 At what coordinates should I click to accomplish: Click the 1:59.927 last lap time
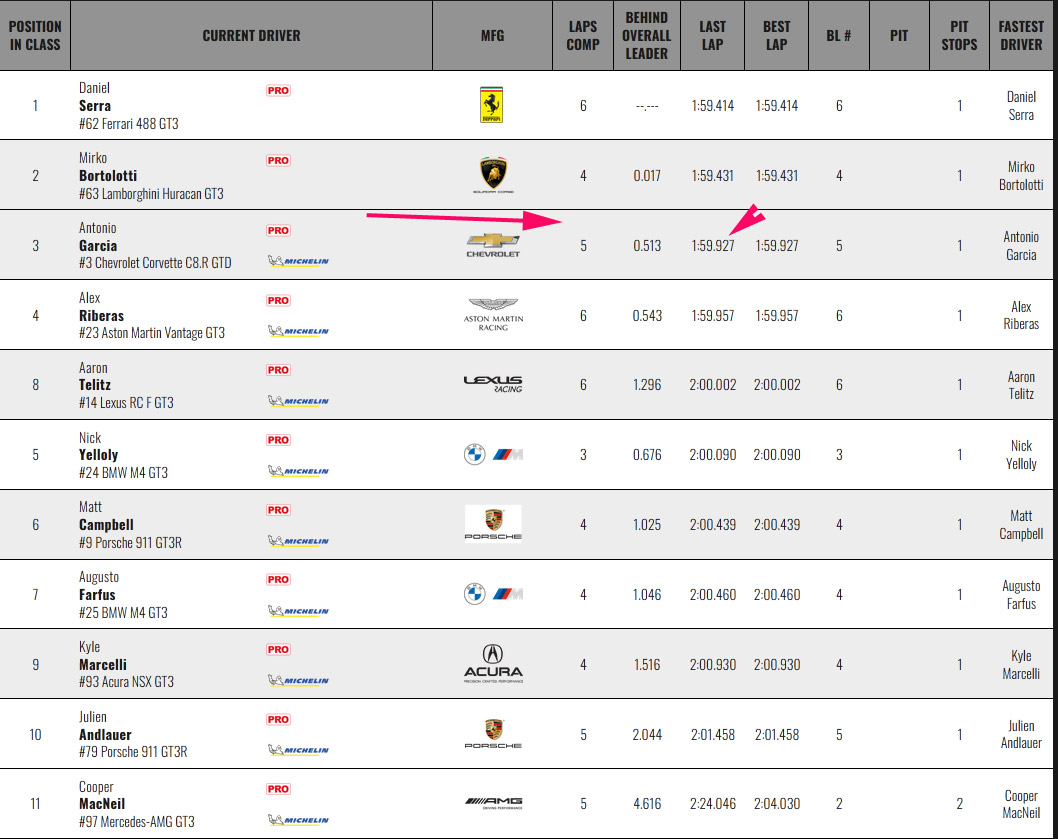tap(712, 246)
